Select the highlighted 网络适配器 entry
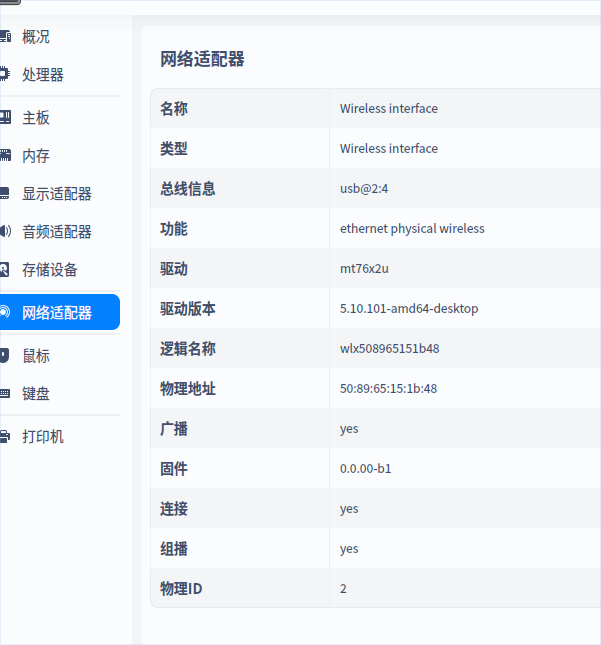Image resolution: width=601 pixels, height=645 pixels. click(x=60, y=312)
